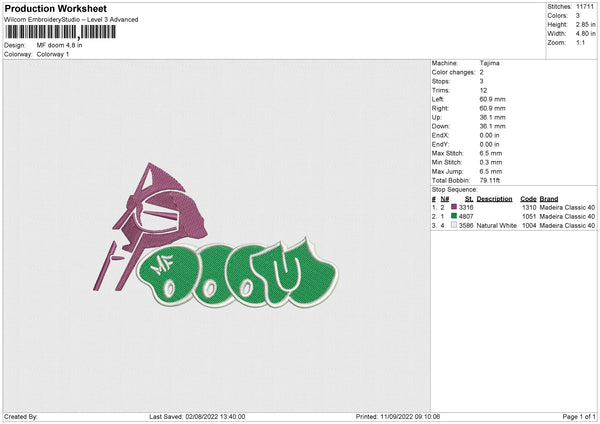Click the 'Brand' column header

549,199
